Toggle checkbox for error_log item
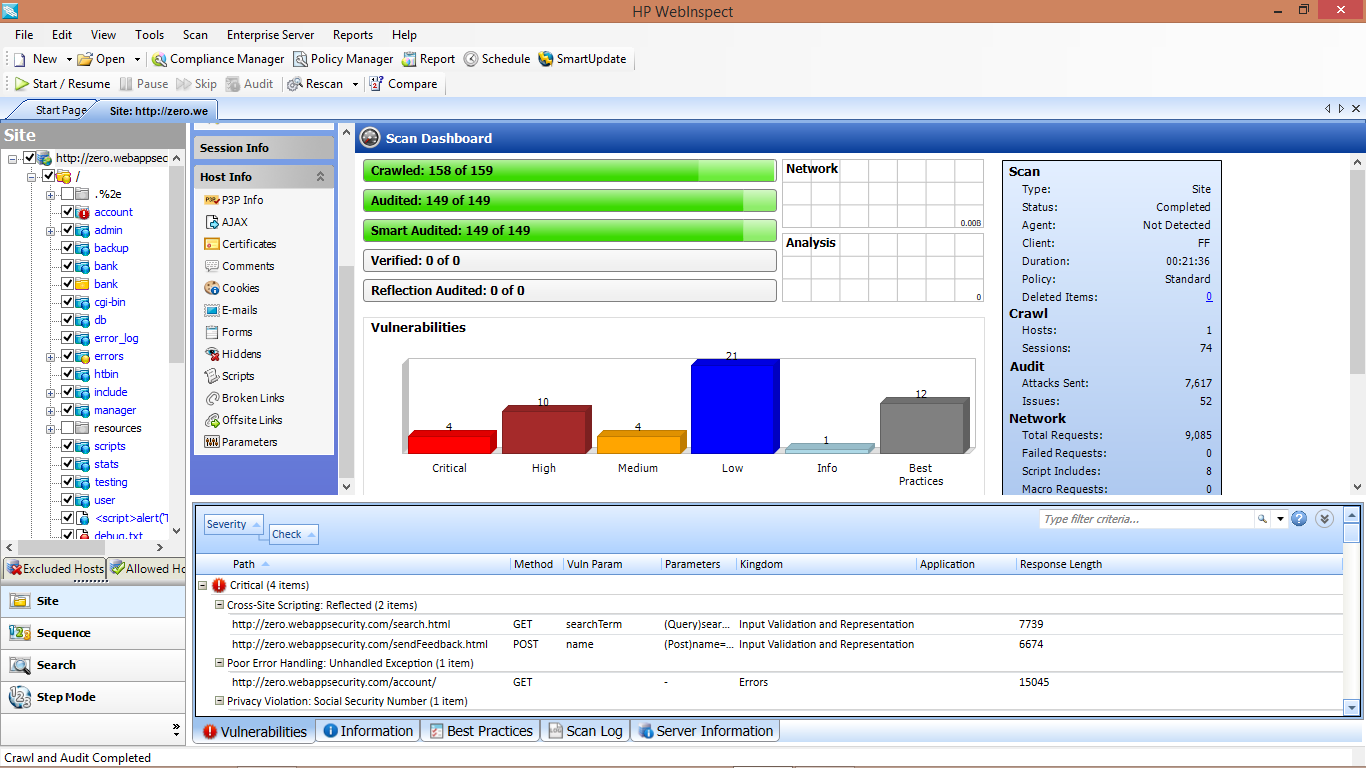 click(x=68, y=338)
